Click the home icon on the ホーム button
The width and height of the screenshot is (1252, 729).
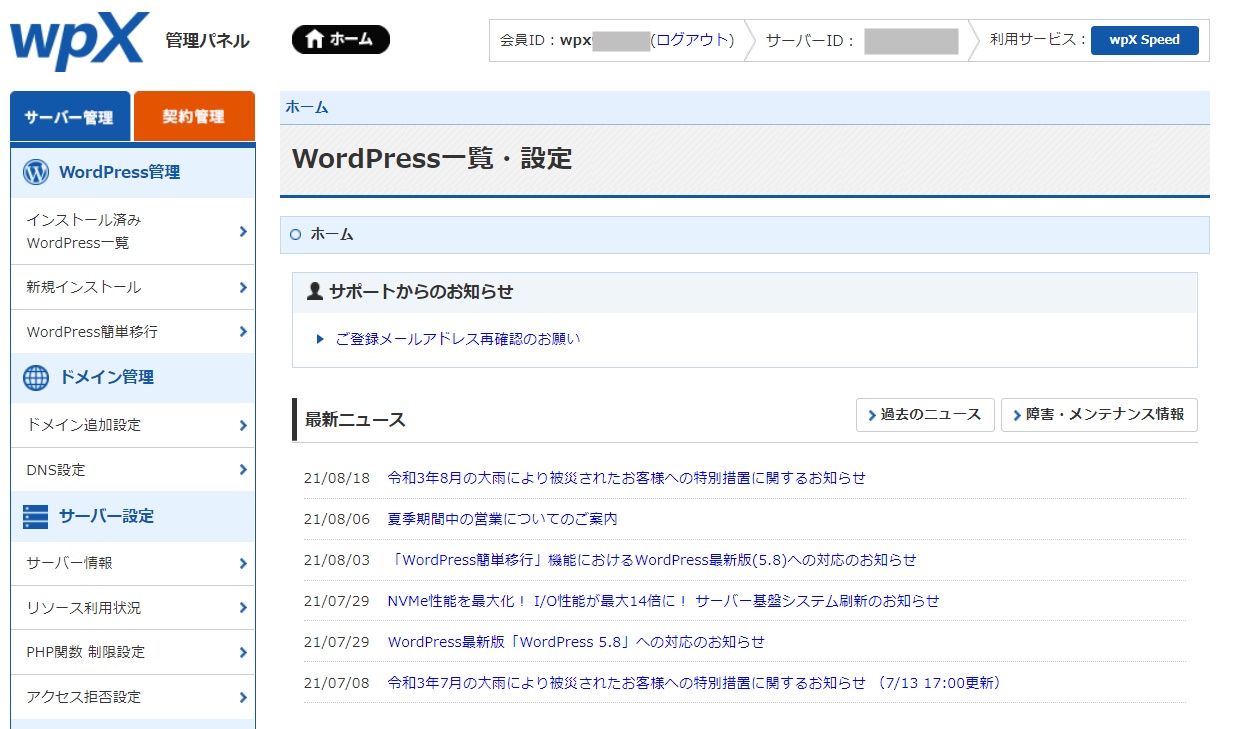[x=315, y=38]
